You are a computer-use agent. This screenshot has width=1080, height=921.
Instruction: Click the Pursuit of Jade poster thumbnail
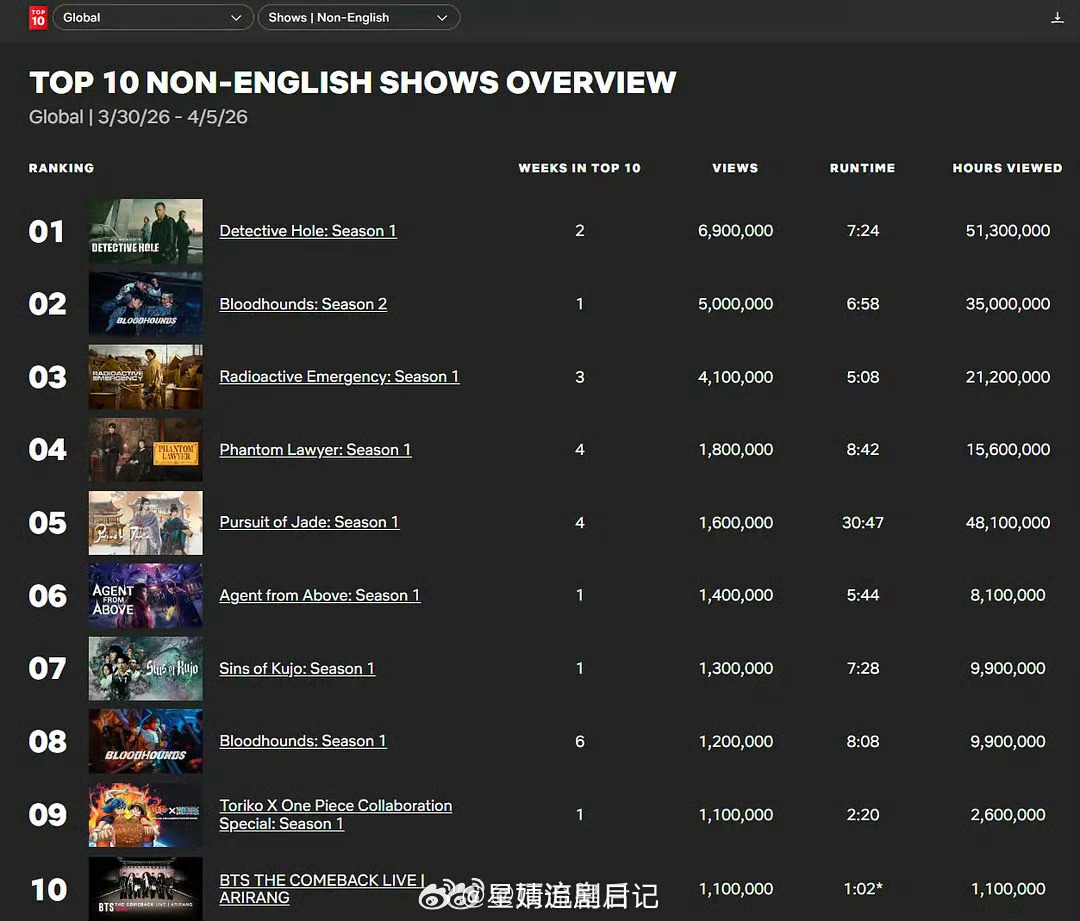145,523
